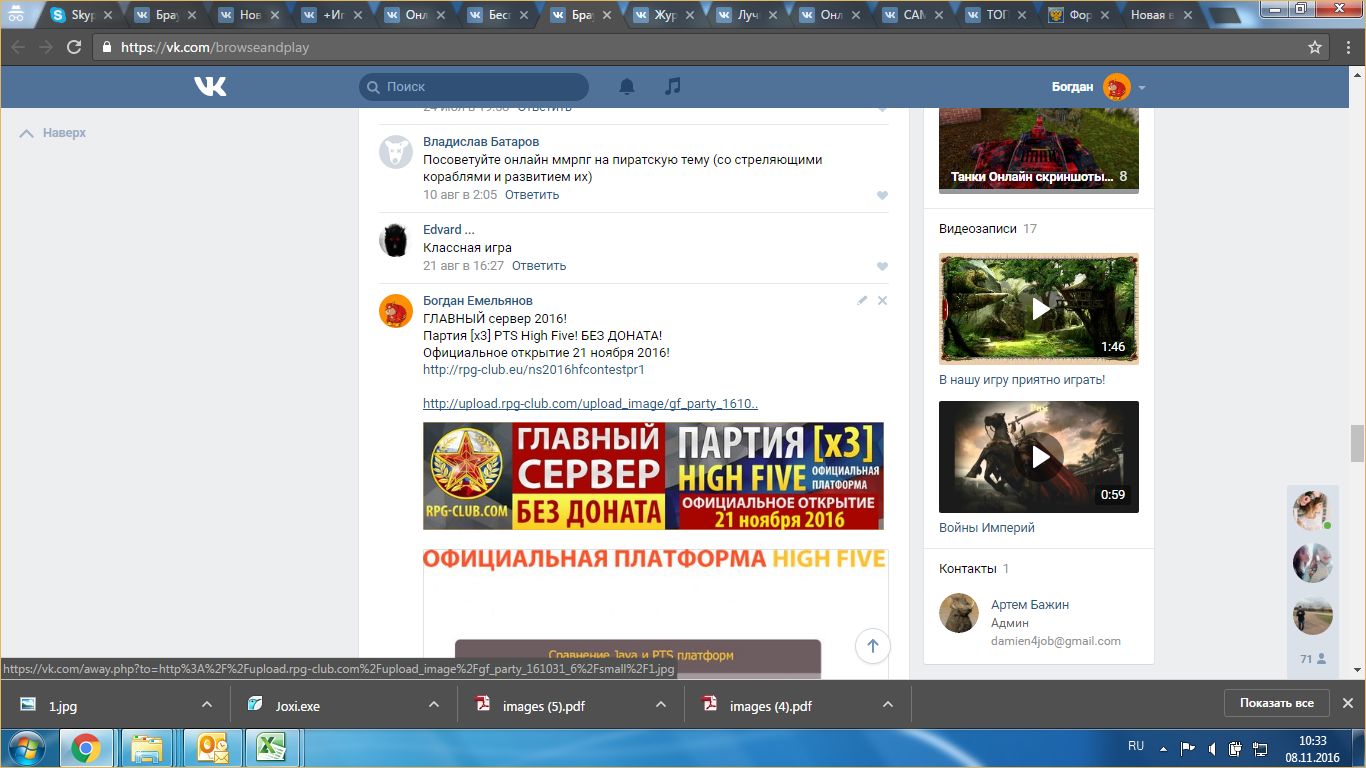Image resolution: width=1366 pixels, height=768 pixels.
Task: Click the round scroll-up arrow button
Action: [x=873, y=646]
